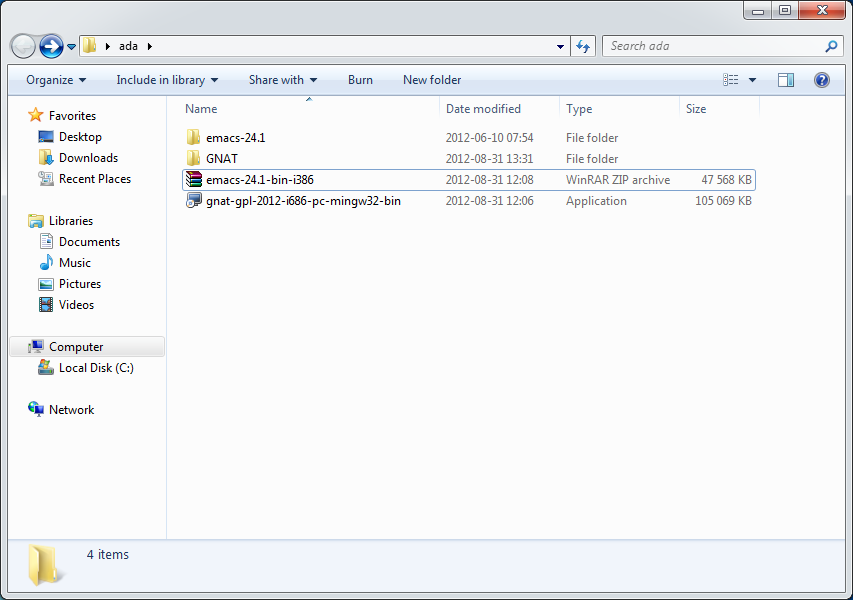Open the Videos library
853x600 pixels.
click(x=76, y=305)
